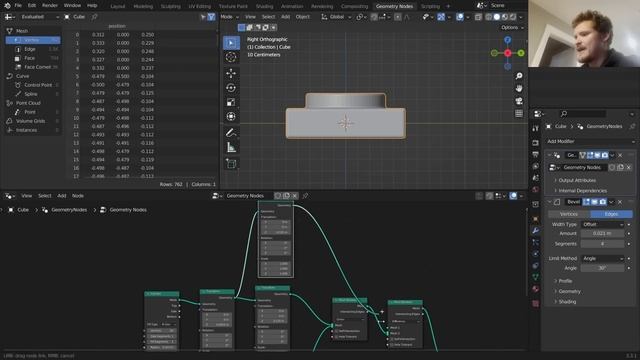
Task: Click the zoom magnifier icon in viewport
Action: pyautogui.click(x=519, y=76)
